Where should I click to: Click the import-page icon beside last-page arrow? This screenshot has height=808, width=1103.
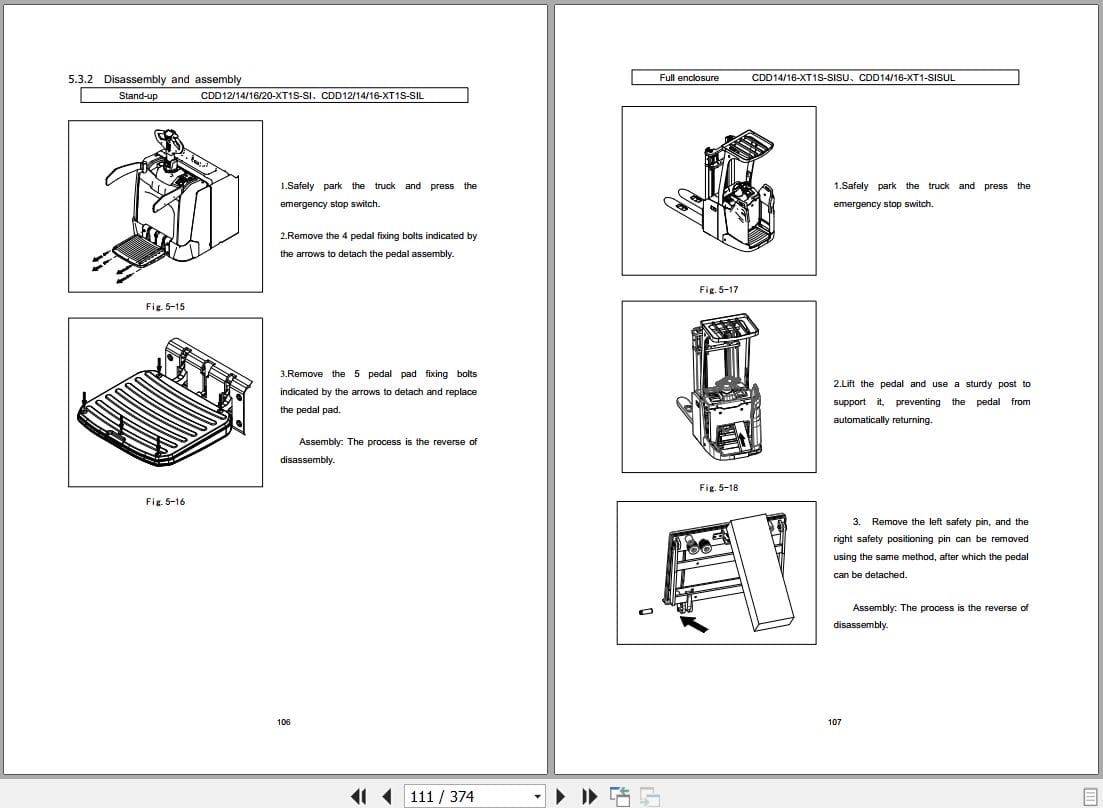tap(620, 796)
